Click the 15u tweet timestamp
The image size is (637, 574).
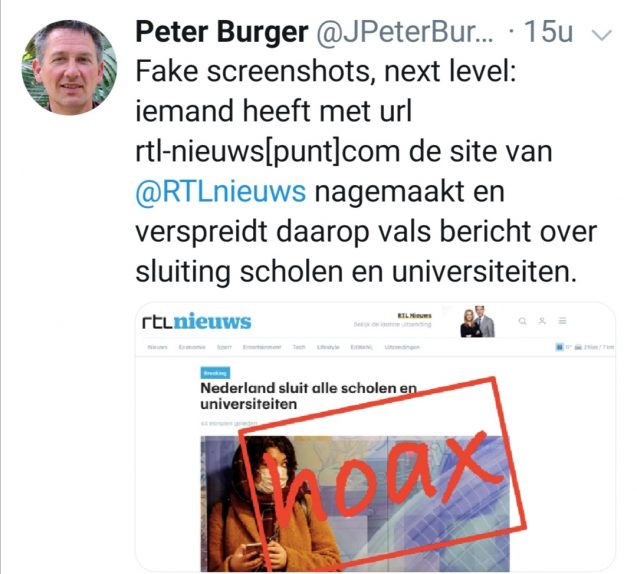coord(548,31)
